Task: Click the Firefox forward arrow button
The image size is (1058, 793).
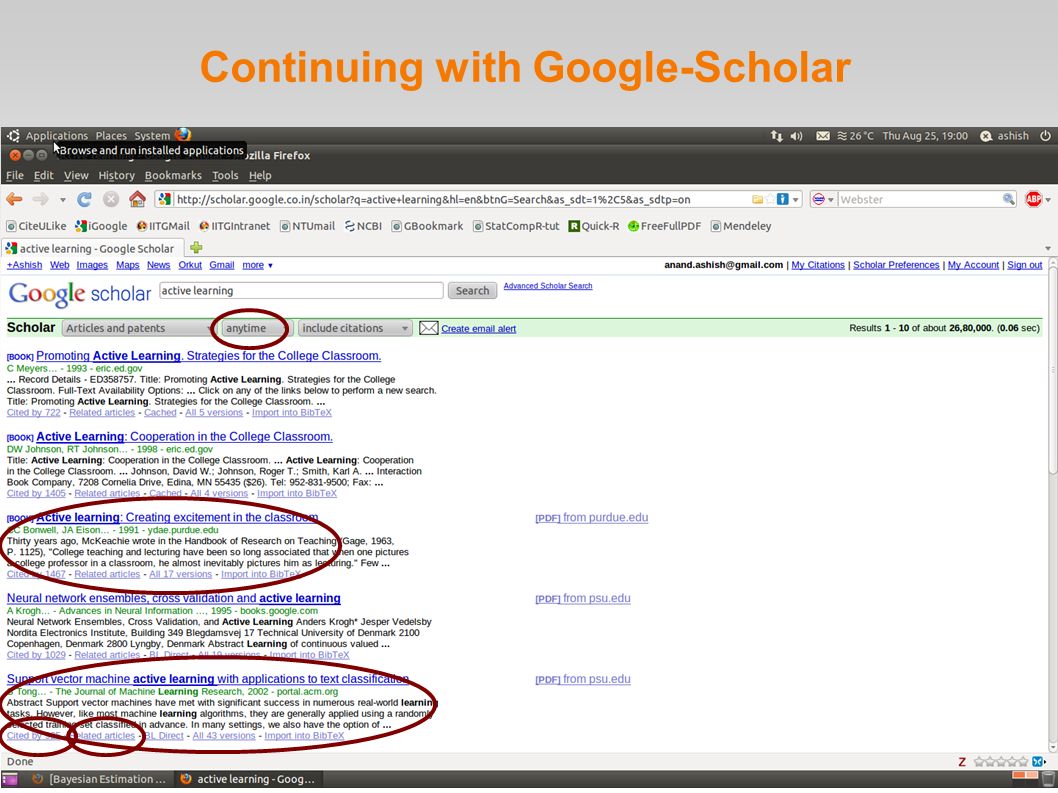Action: click(x=40, y=199)
